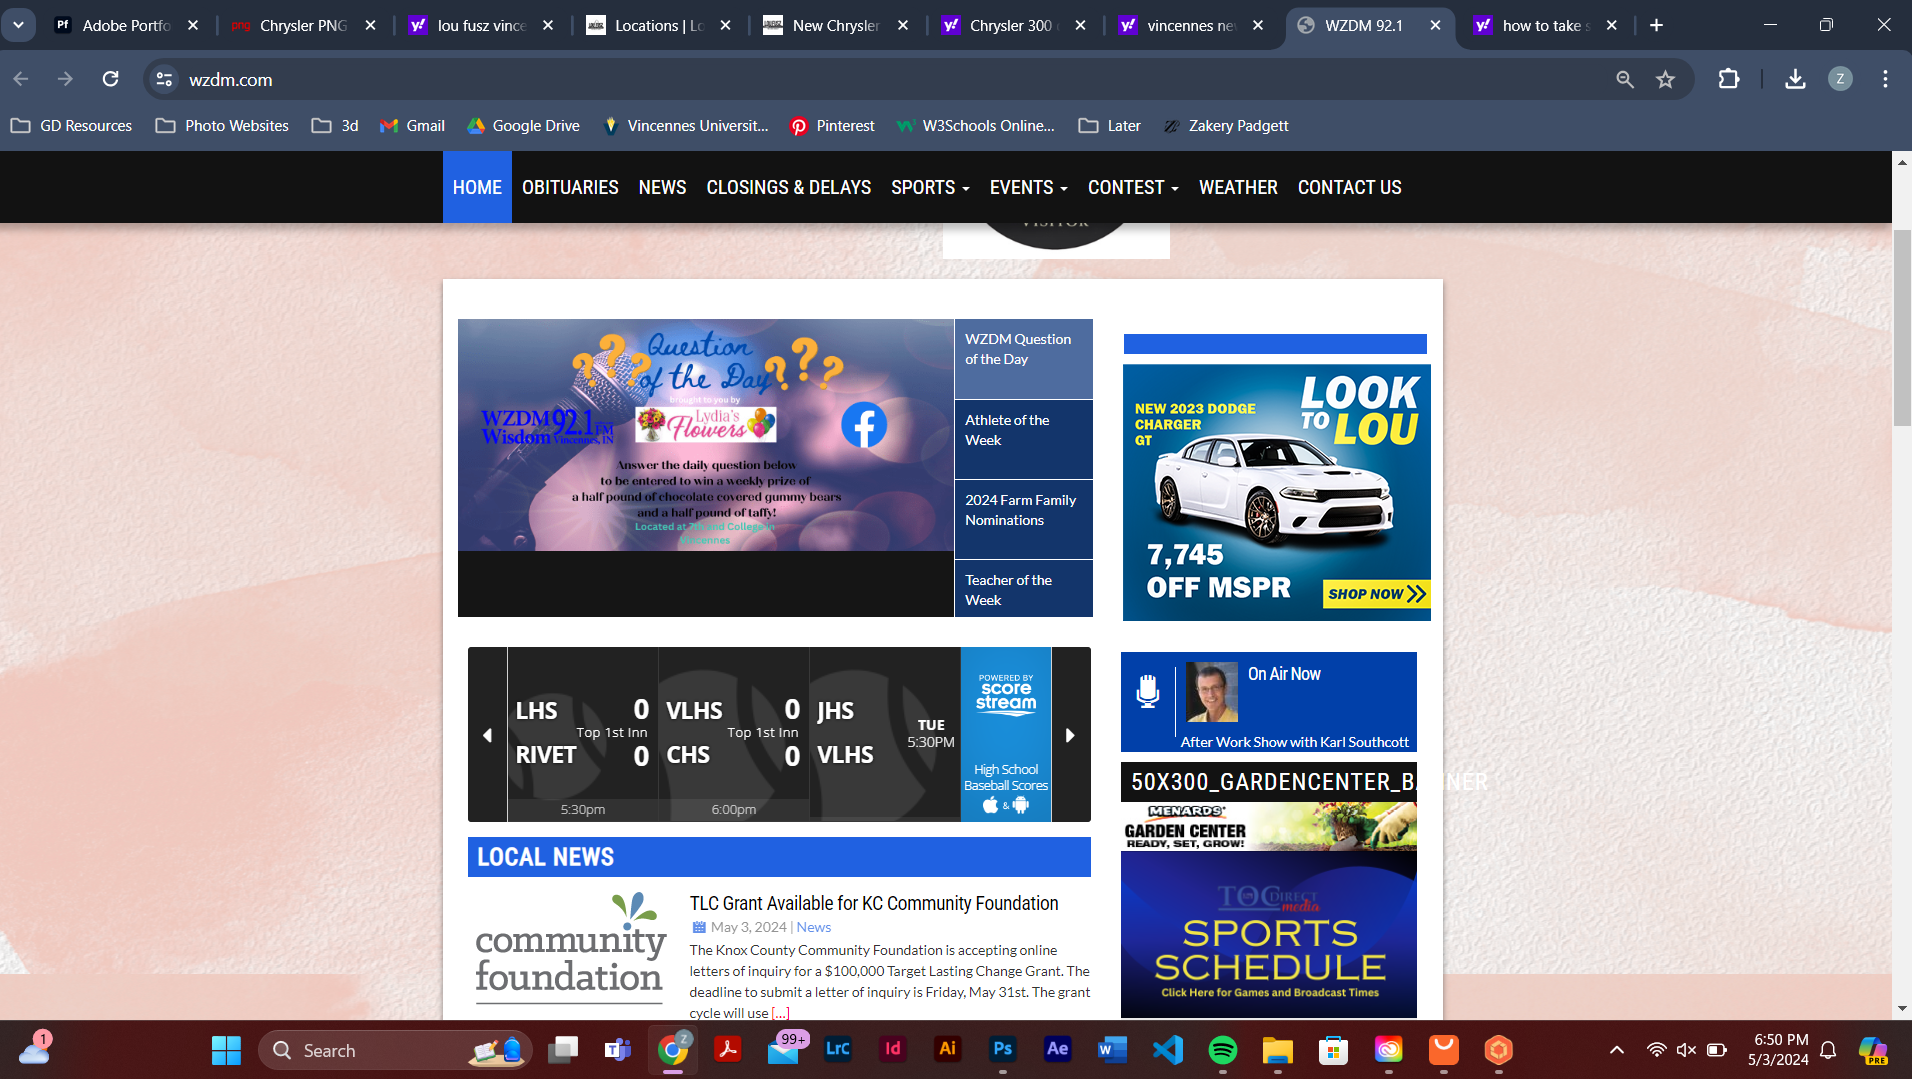Viewport: 1912px width, 1079px height.
Task: Click the News category link under headline
Action: [x=813, y=927]
